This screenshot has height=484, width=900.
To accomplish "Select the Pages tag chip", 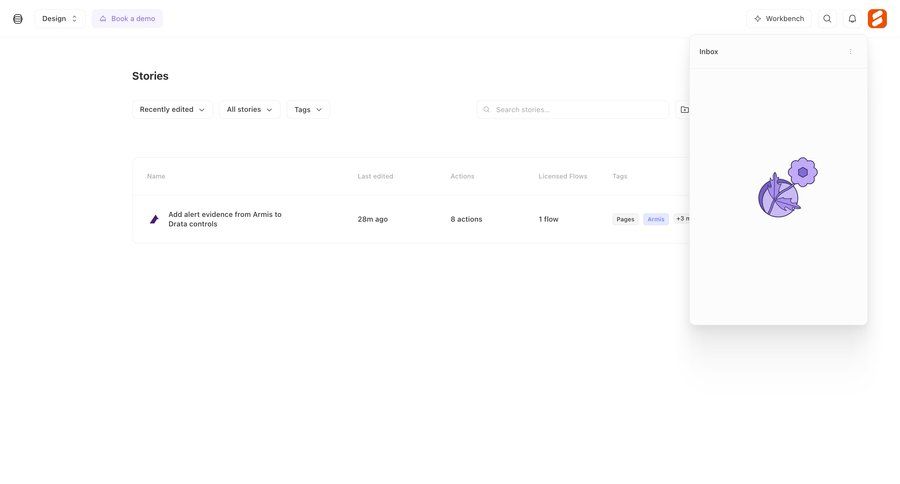I will [625, 219].
